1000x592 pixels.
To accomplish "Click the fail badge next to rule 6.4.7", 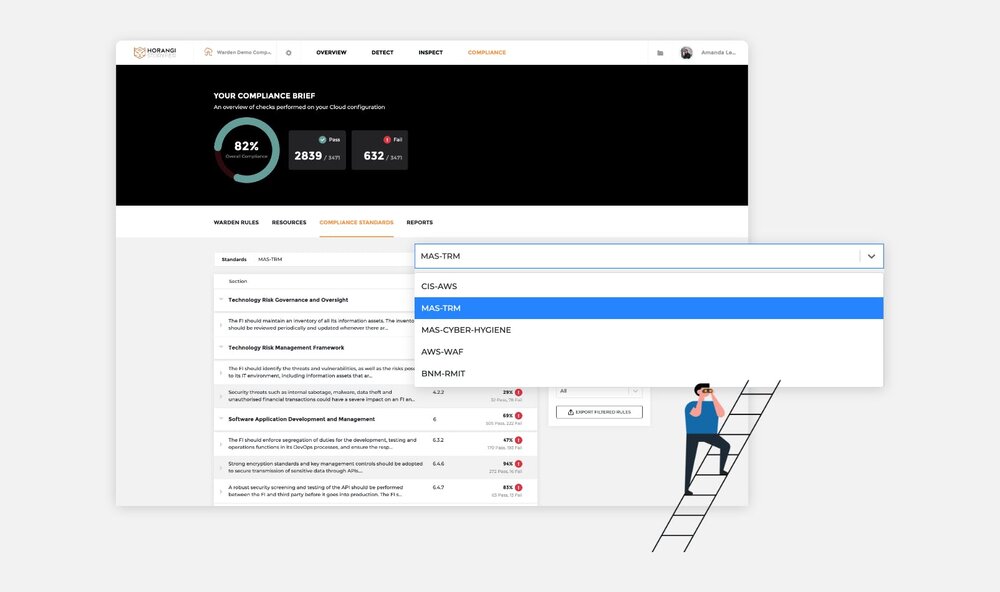I will pos(518,486).
